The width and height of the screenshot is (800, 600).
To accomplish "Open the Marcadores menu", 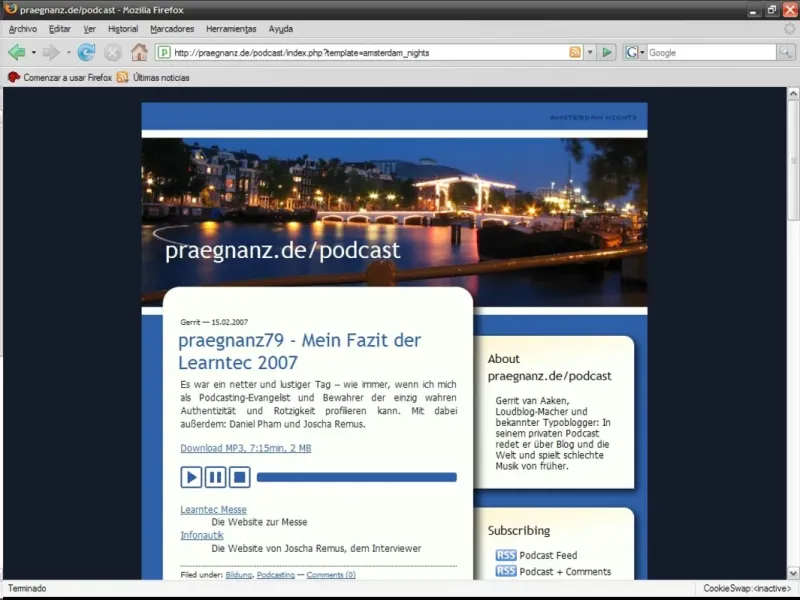I will tap(172, 29).
